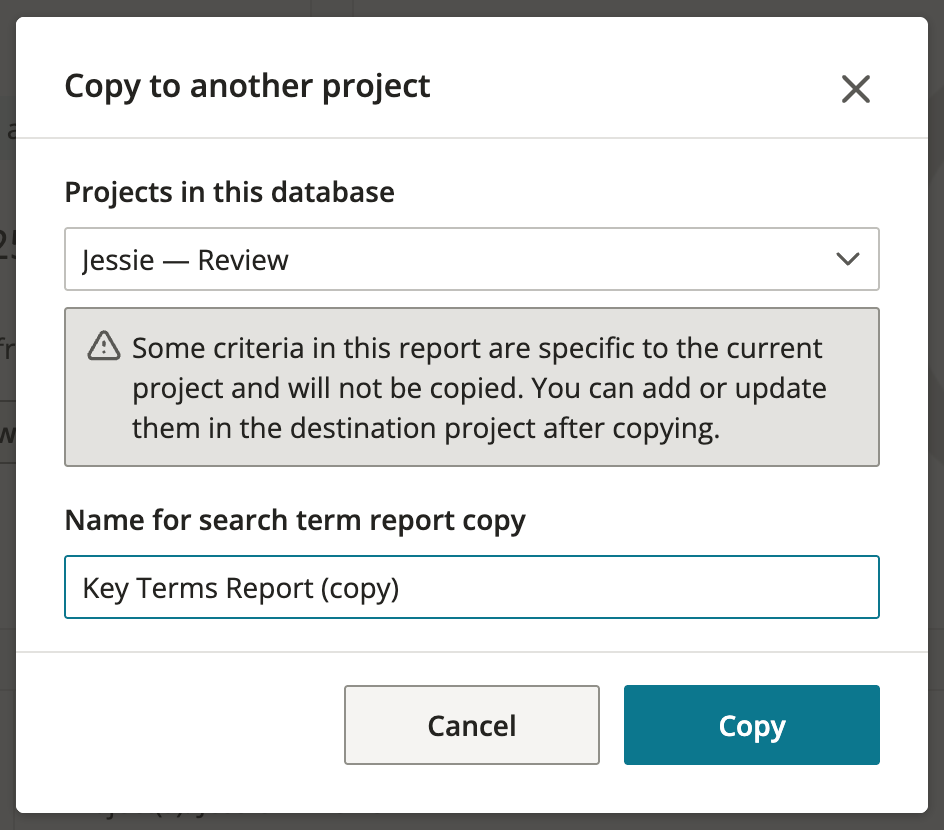The image size is (944, 830).
Task: Click the Projects in this database label
Action: tap(229, 191)
